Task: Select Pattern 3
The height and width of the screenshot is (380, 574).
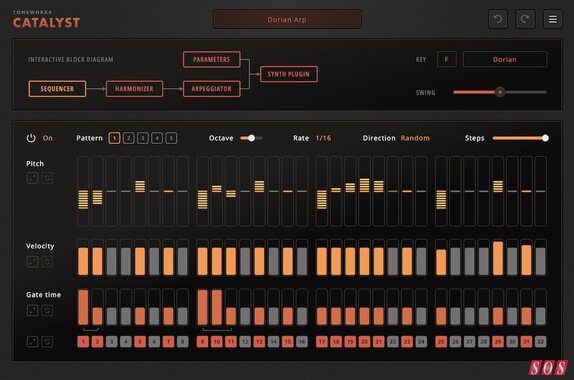Action: (x=143, y=138)
